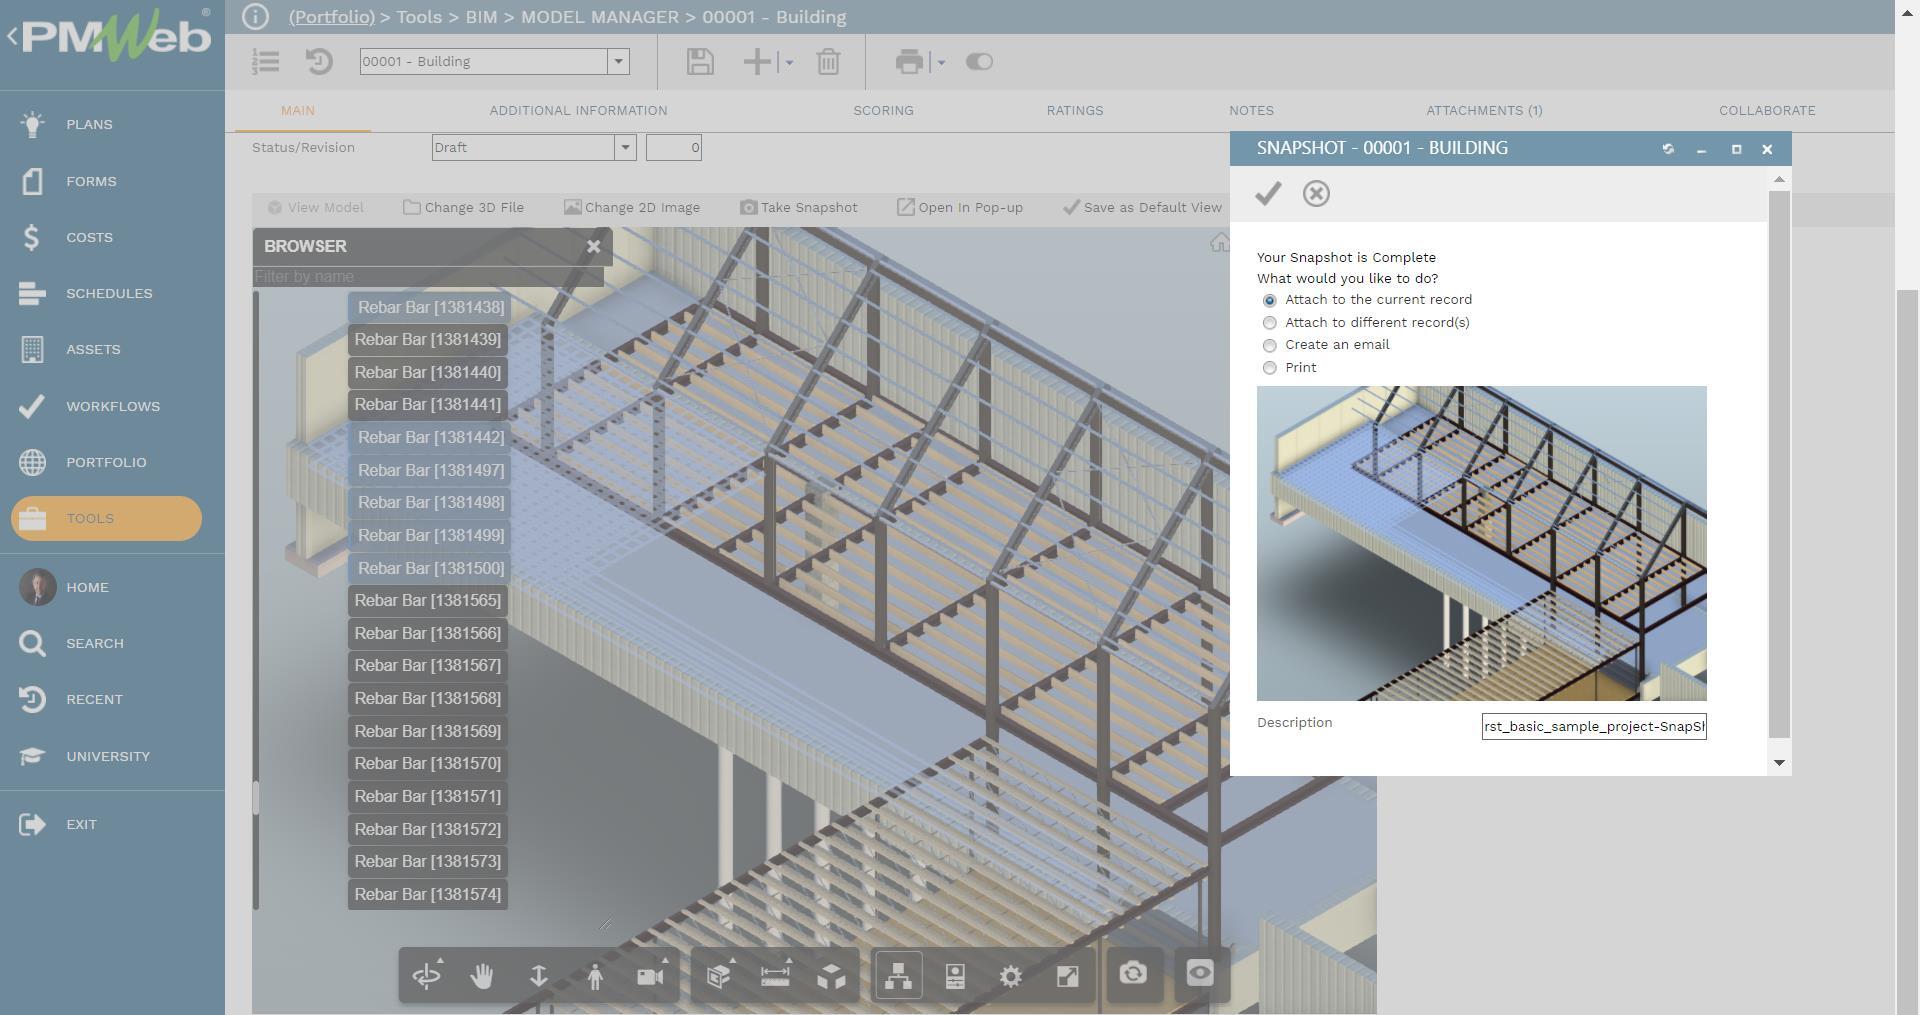The height and width of the screenshot is (1015, 1920).
Task: Open the Properties panel icon
Action: (x=955, y=975)
